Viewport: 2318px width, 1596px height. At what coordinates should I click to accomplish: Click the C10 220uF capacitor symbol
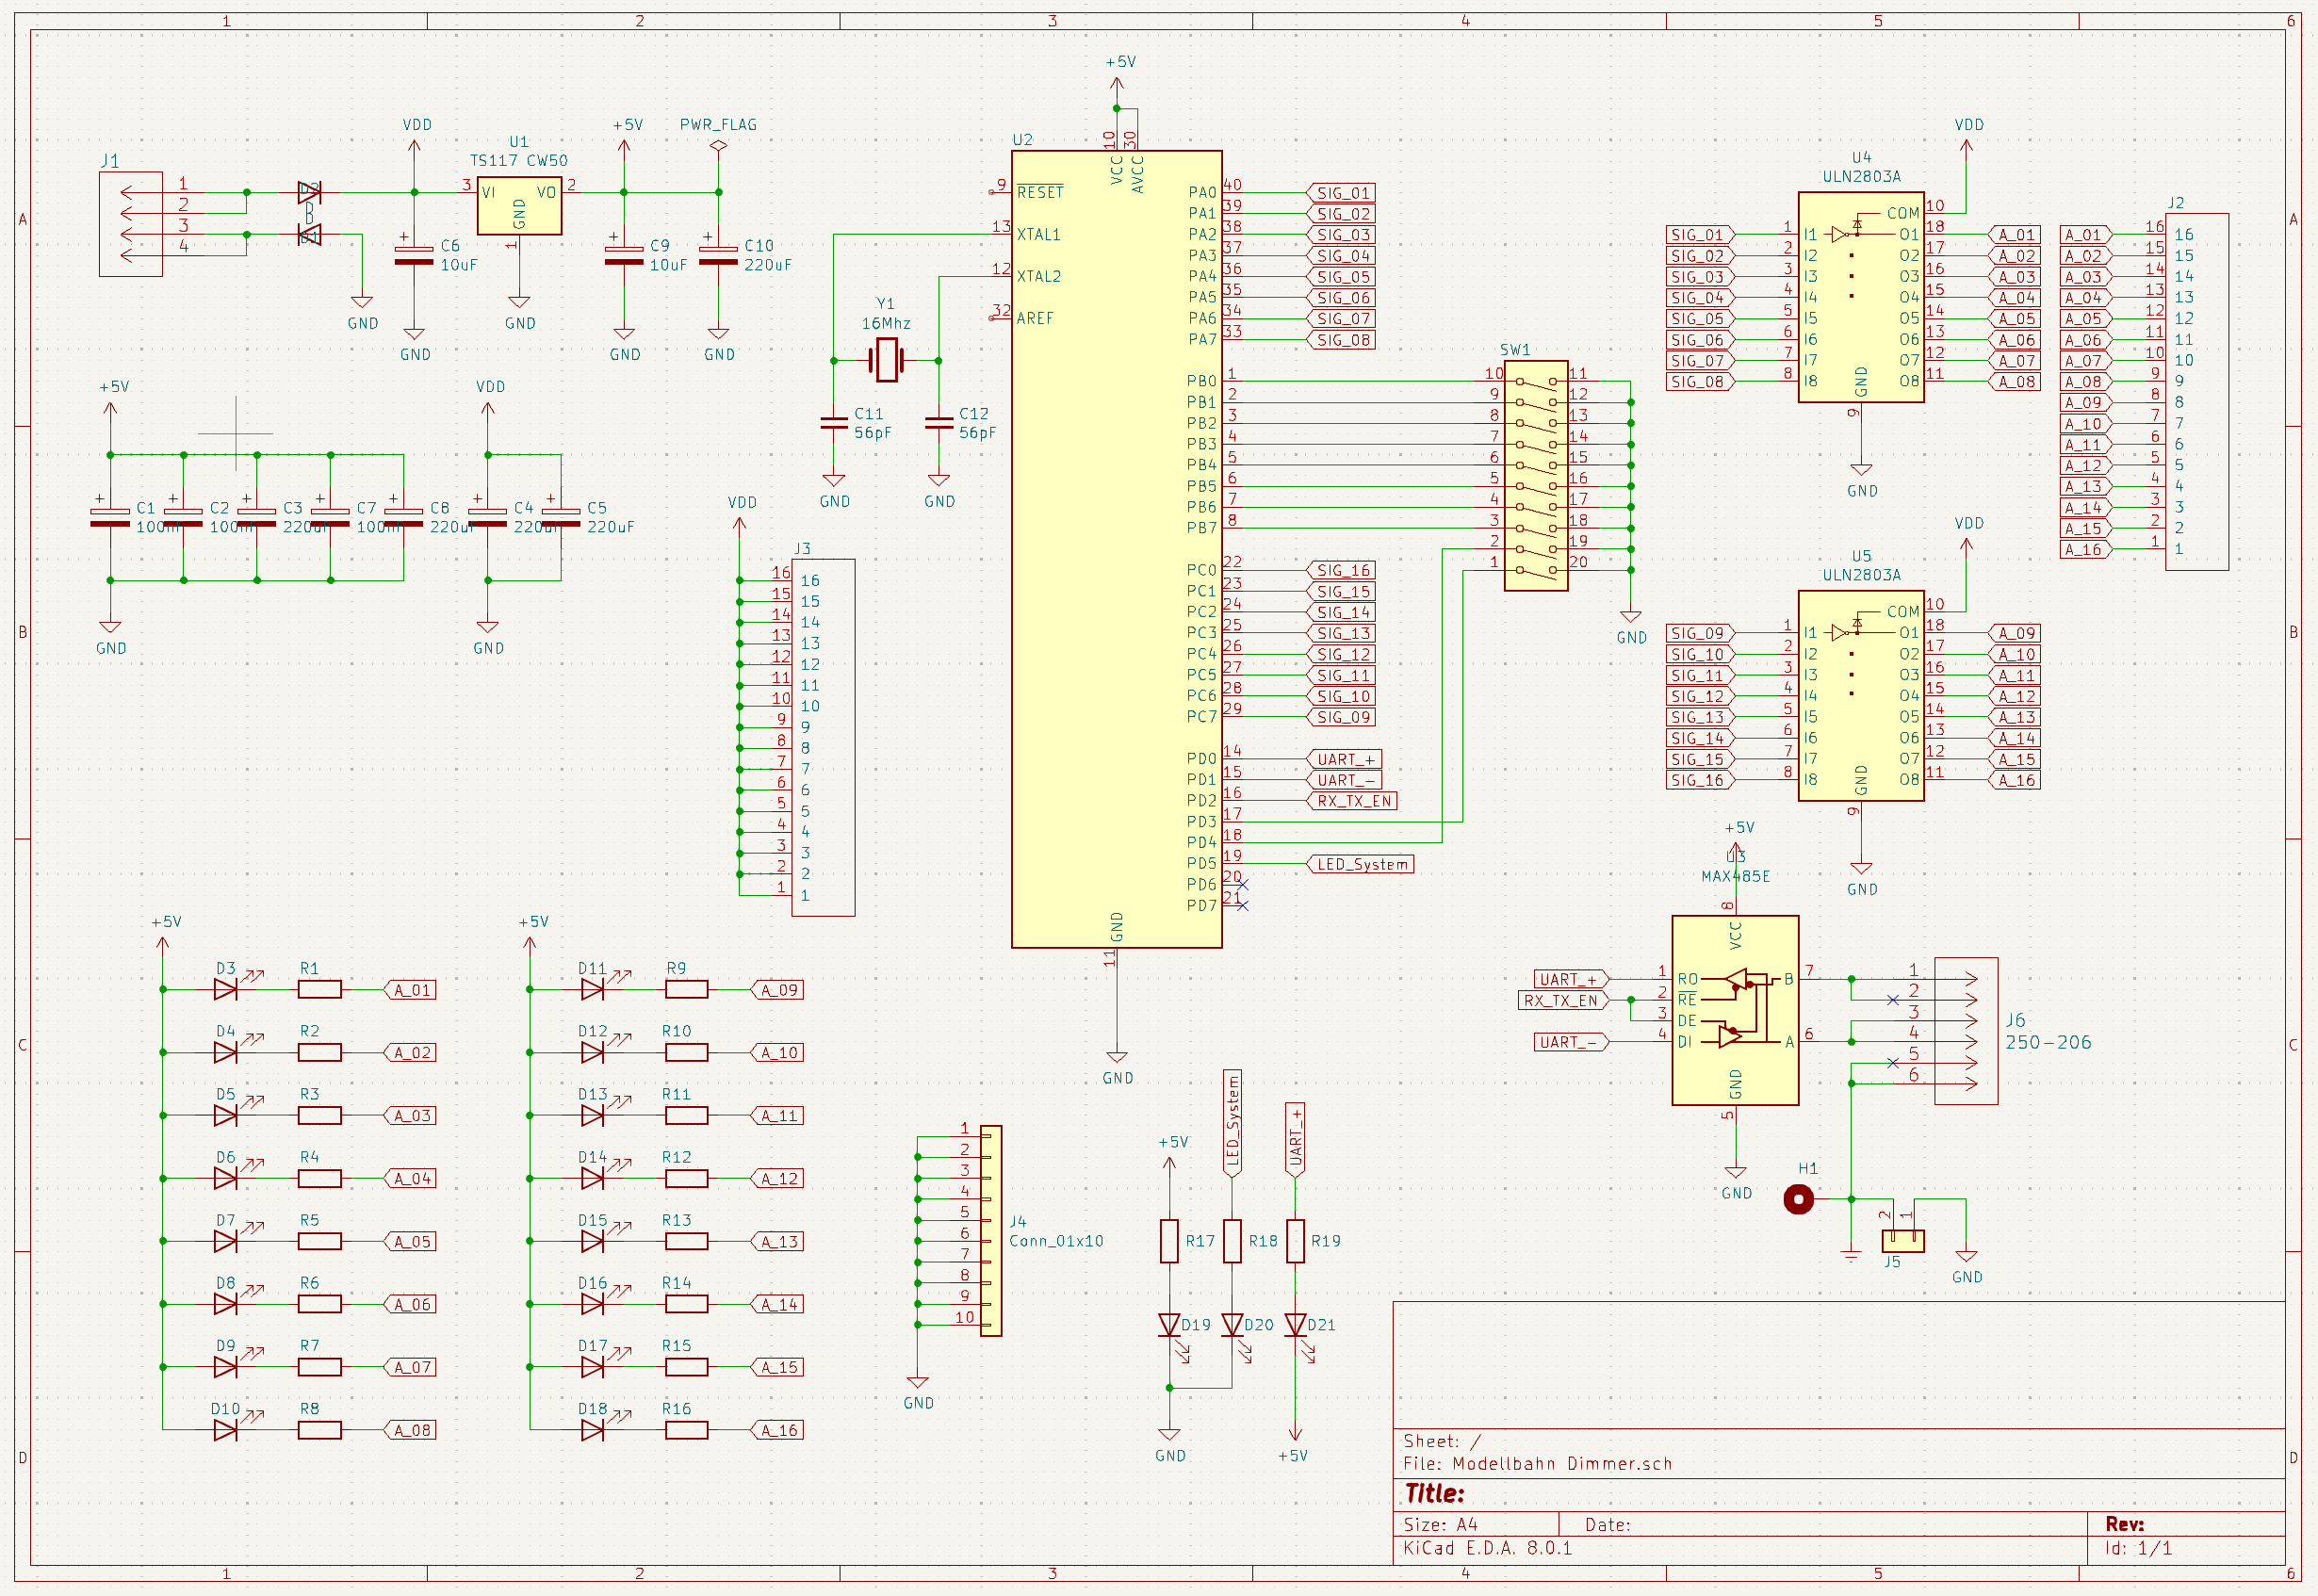[718, 256]
